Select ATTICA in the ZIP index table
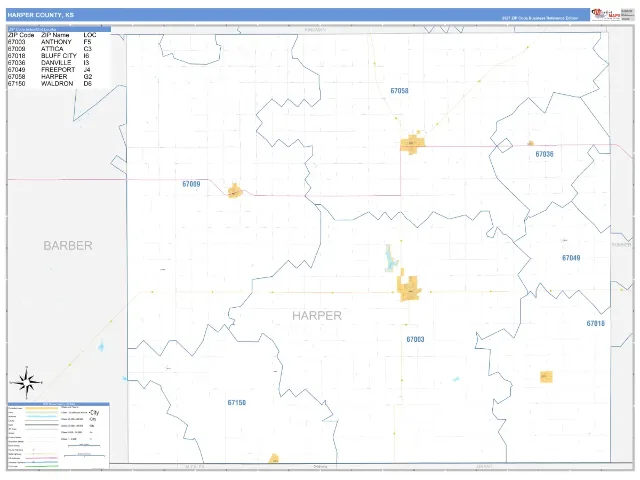 tap(52, 49)
